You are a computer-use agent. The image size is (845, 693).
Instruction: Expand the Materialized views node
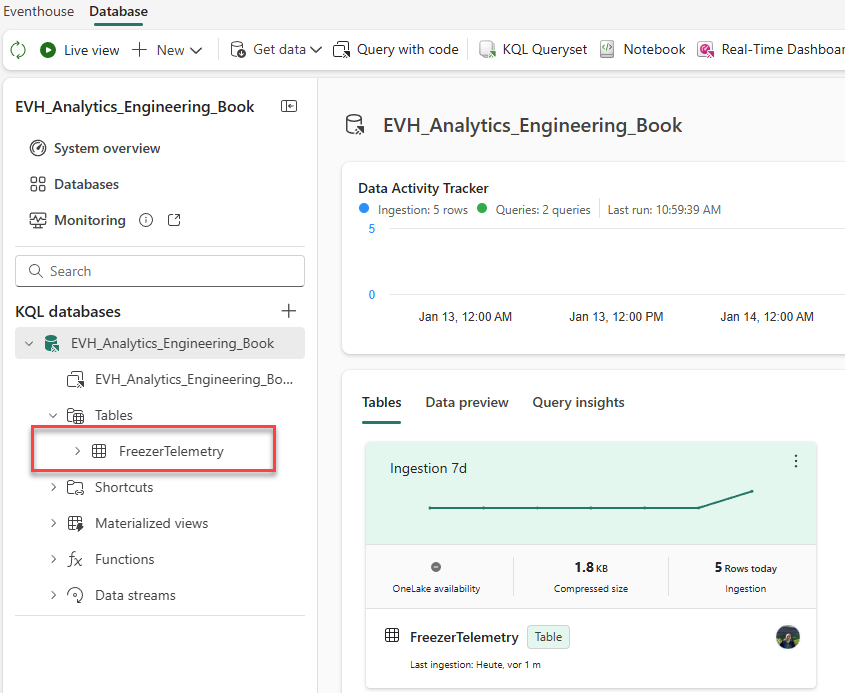pos(54,523)
